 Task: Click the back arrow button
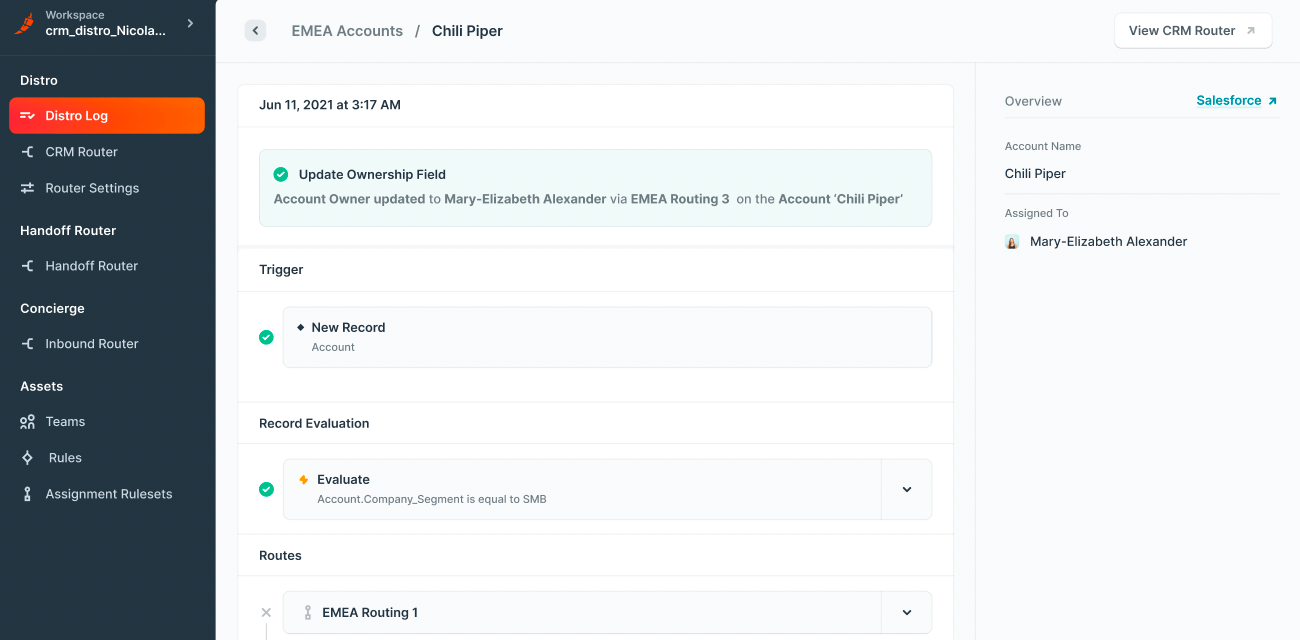coord(256,31)
